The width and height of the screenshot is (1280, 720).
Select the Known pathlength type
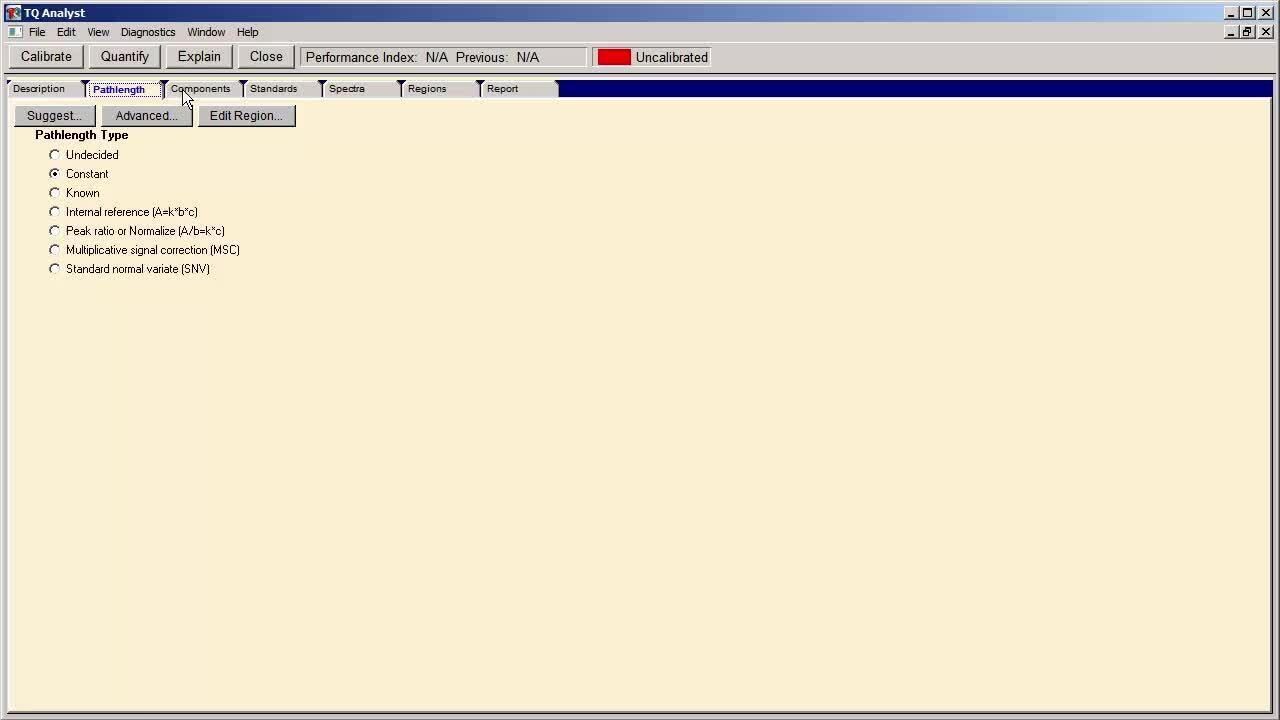tap(55, 193)
